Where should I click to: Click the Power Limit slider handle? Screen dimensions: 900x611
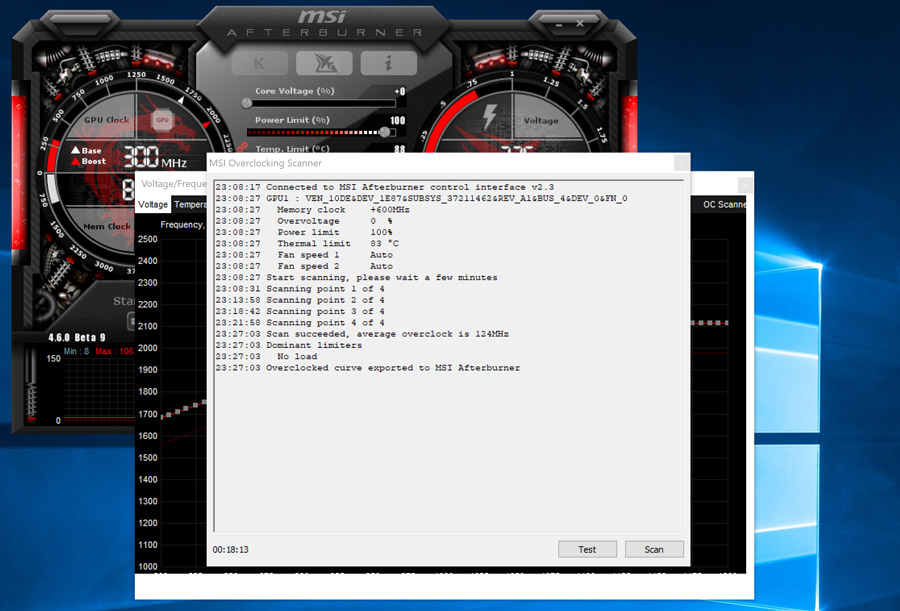pos(386,131)
